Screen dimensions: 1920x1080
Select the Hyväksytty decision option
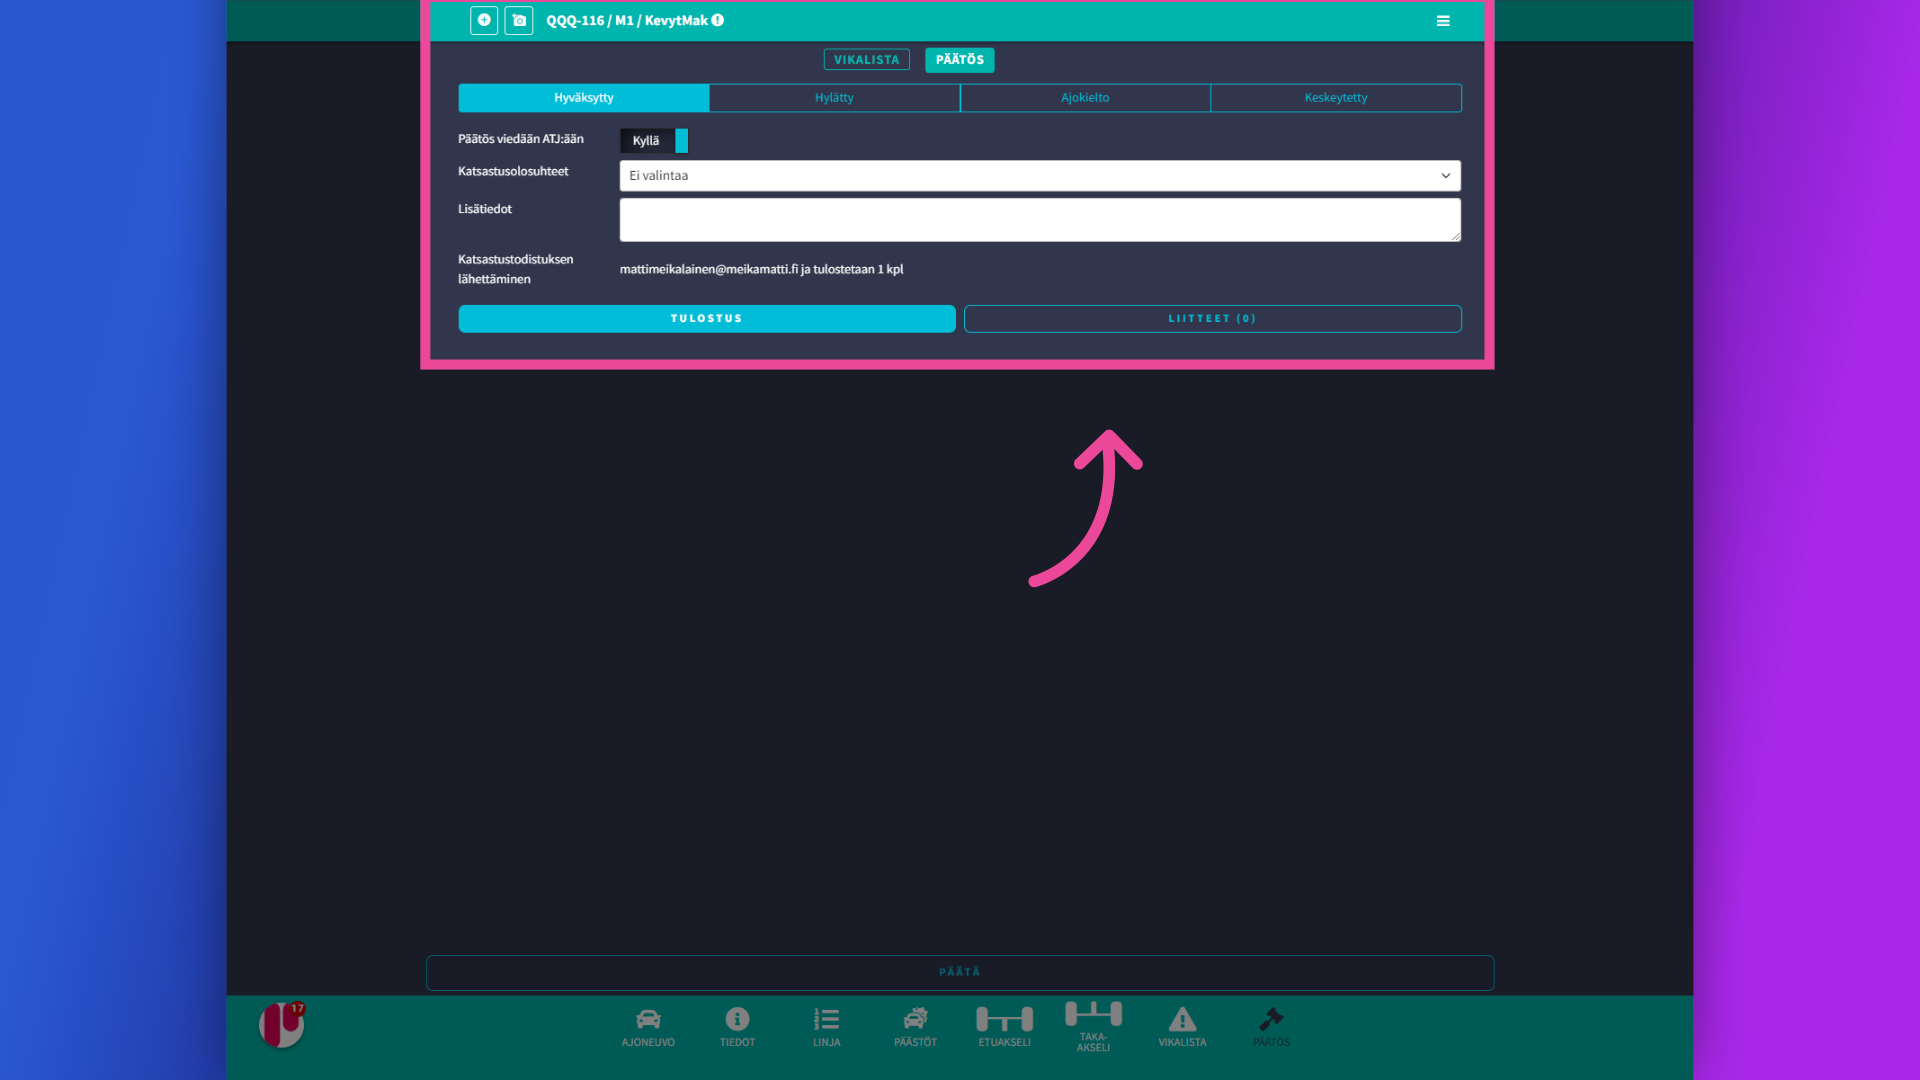coord(584,98)
